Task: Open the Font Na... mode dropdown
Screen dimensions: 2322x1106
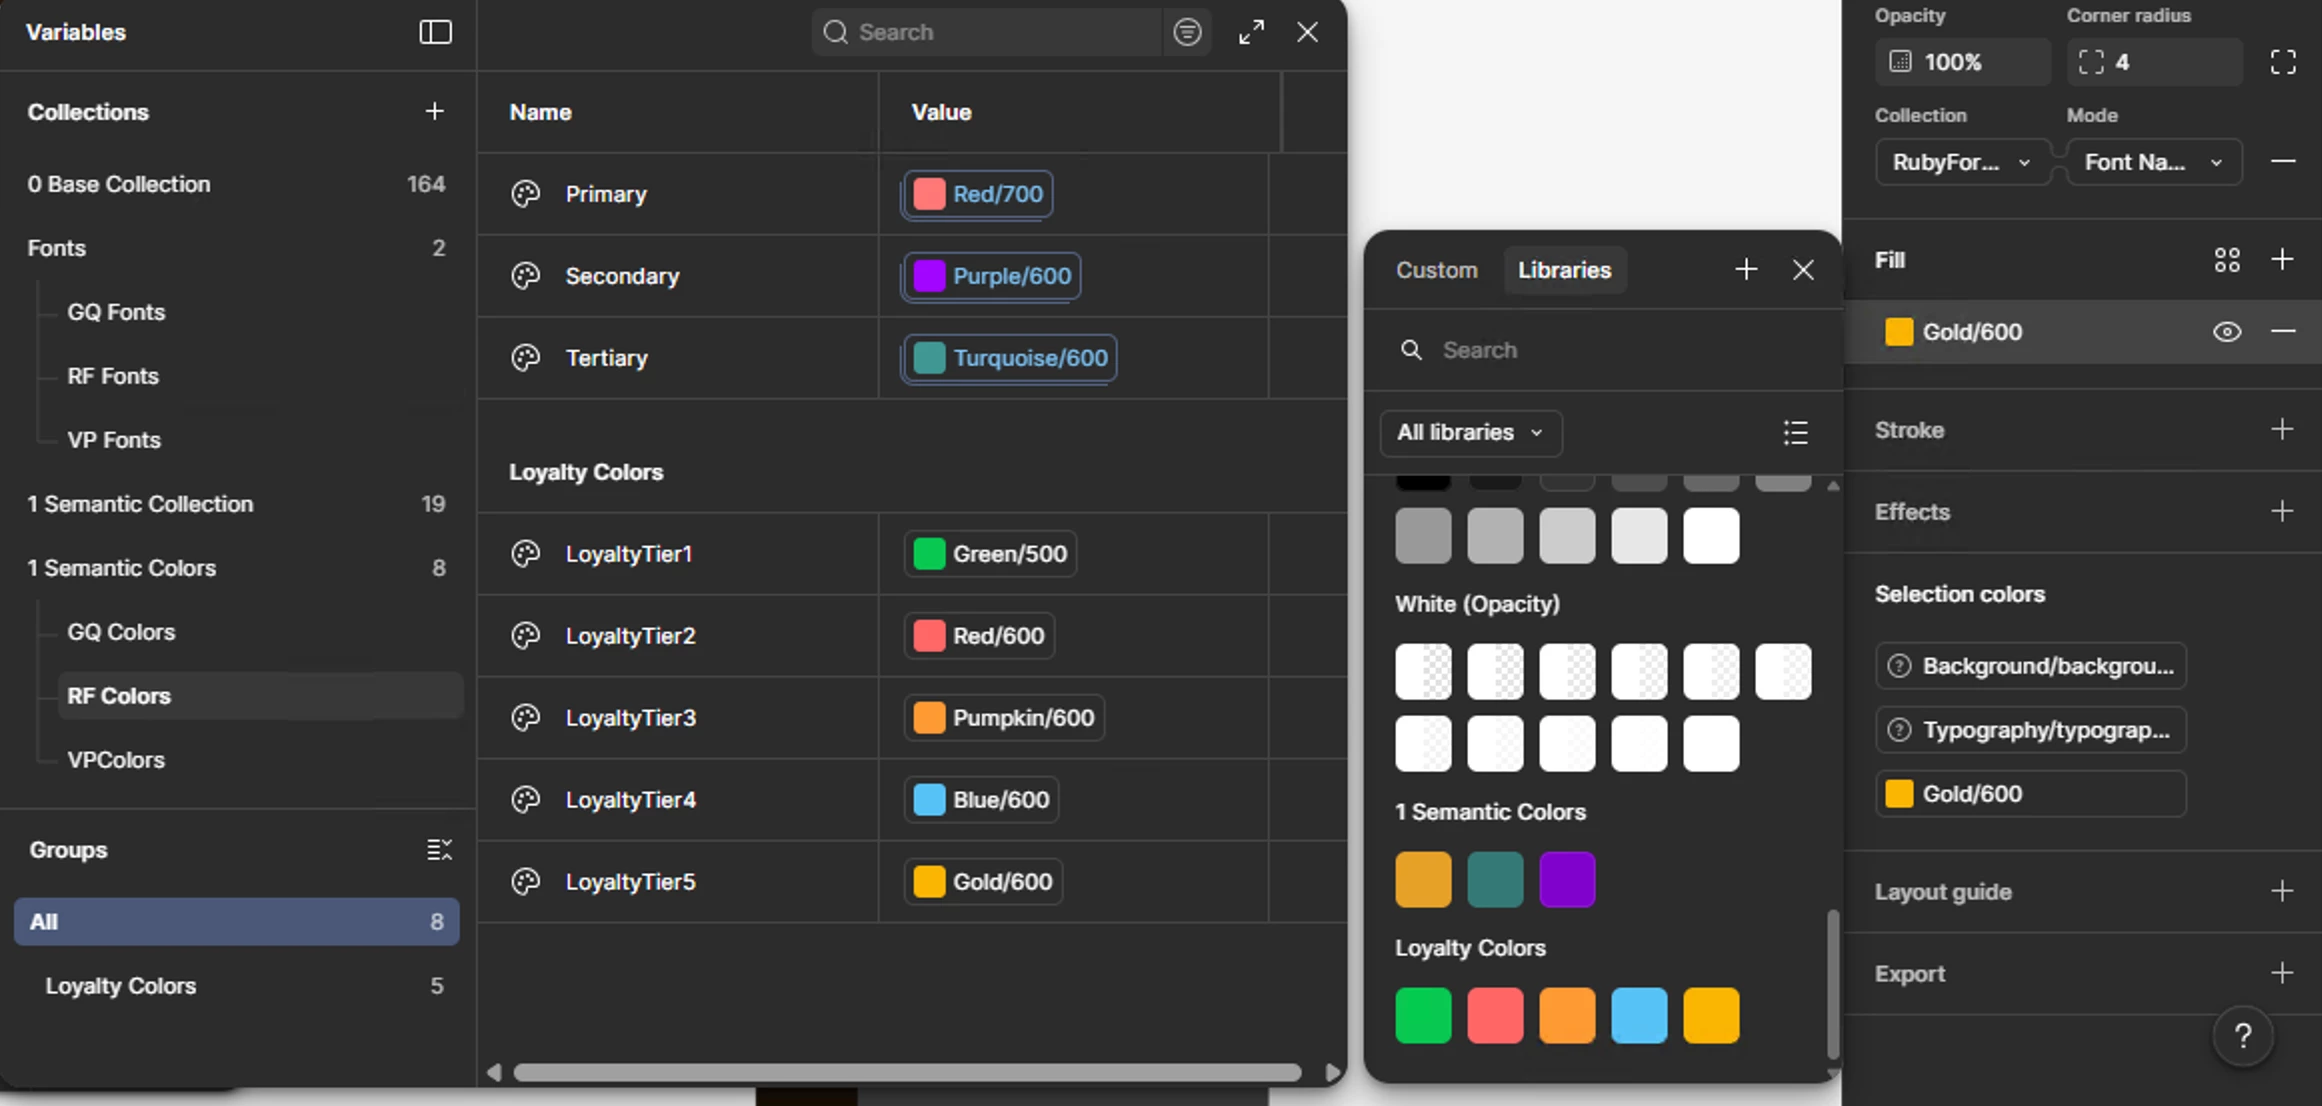Action: click(x=2153, y=162)
